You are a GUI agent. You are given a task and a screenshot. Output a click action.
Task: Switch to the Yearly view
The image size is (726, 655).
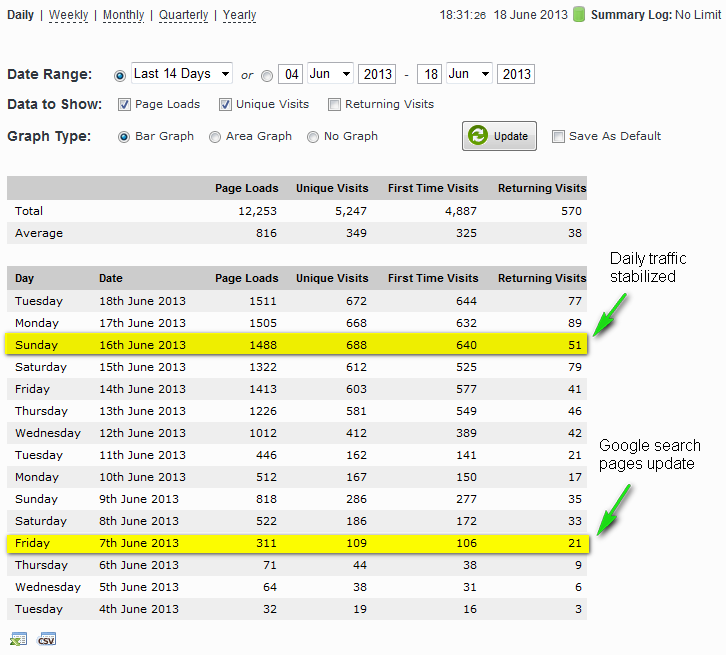click(x=239, y=15)
